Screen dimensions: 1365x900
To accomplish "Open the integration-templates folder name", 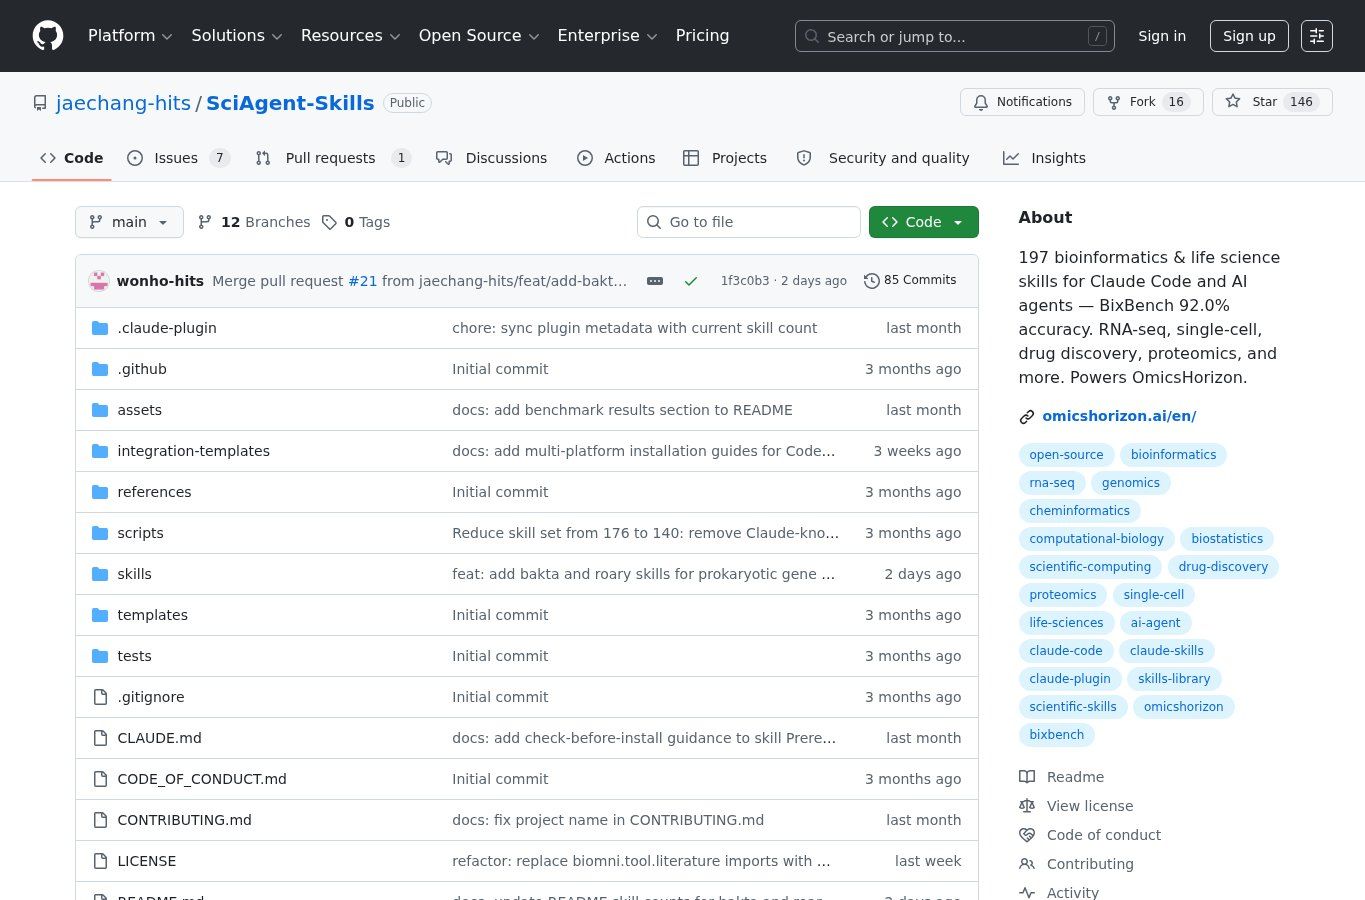I will click(193, 451).
